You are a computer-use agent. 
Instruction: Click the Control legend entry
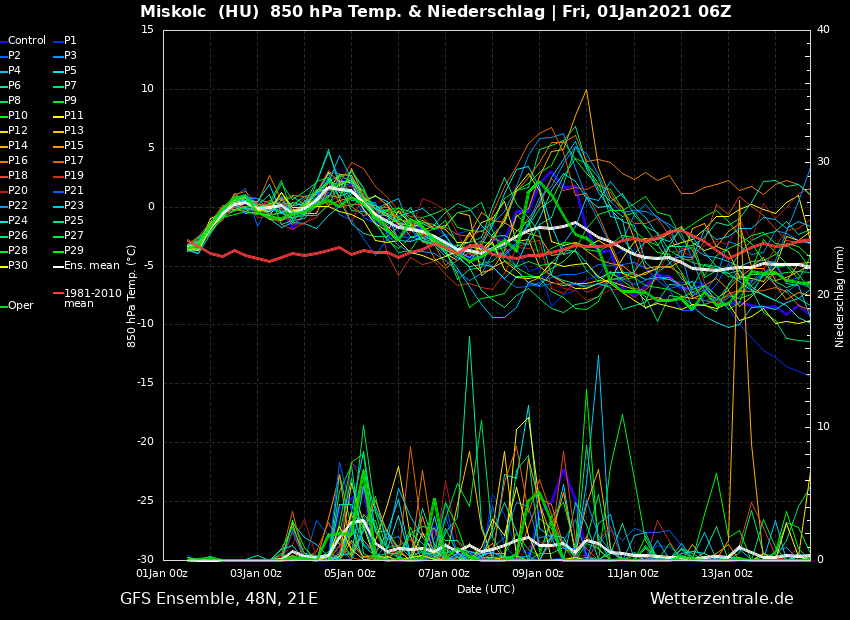click(x=27, y=41)
